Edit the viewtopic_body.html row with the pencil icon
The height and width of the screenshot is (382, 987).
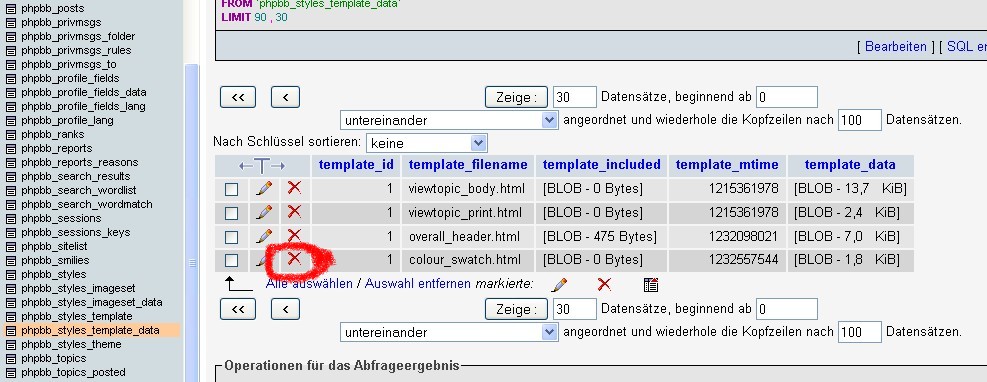[x=264, y=188]
